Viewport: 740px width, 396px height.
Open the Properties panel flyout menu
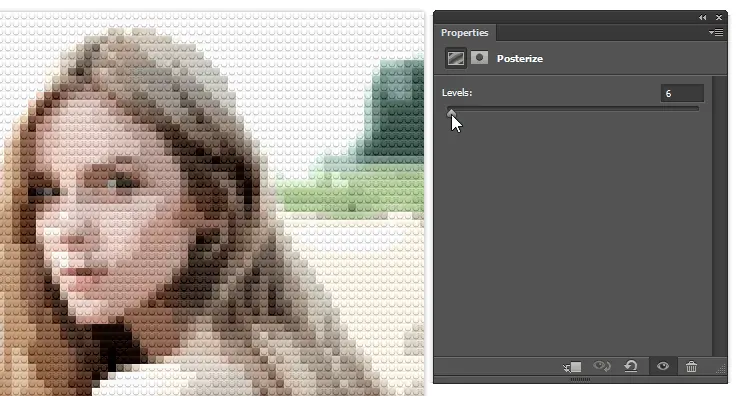[716, 33]
